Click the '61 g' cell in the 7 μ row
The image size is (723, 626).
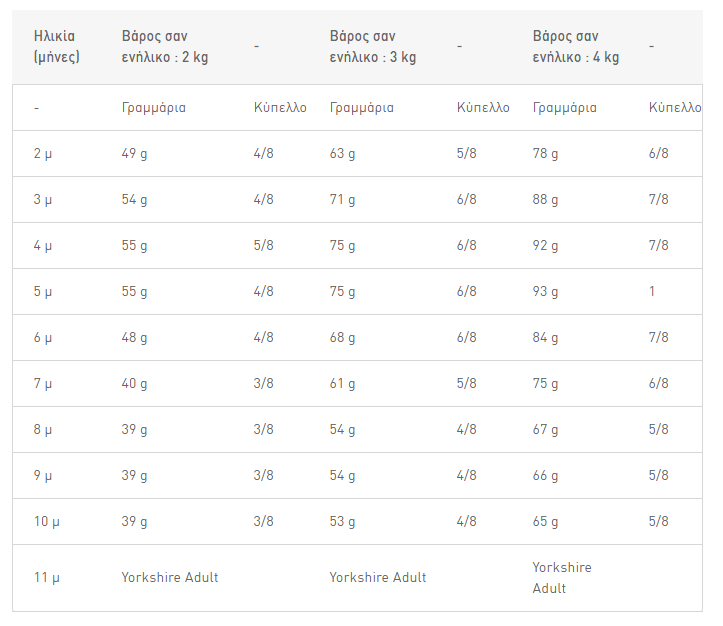click(342, 384)
